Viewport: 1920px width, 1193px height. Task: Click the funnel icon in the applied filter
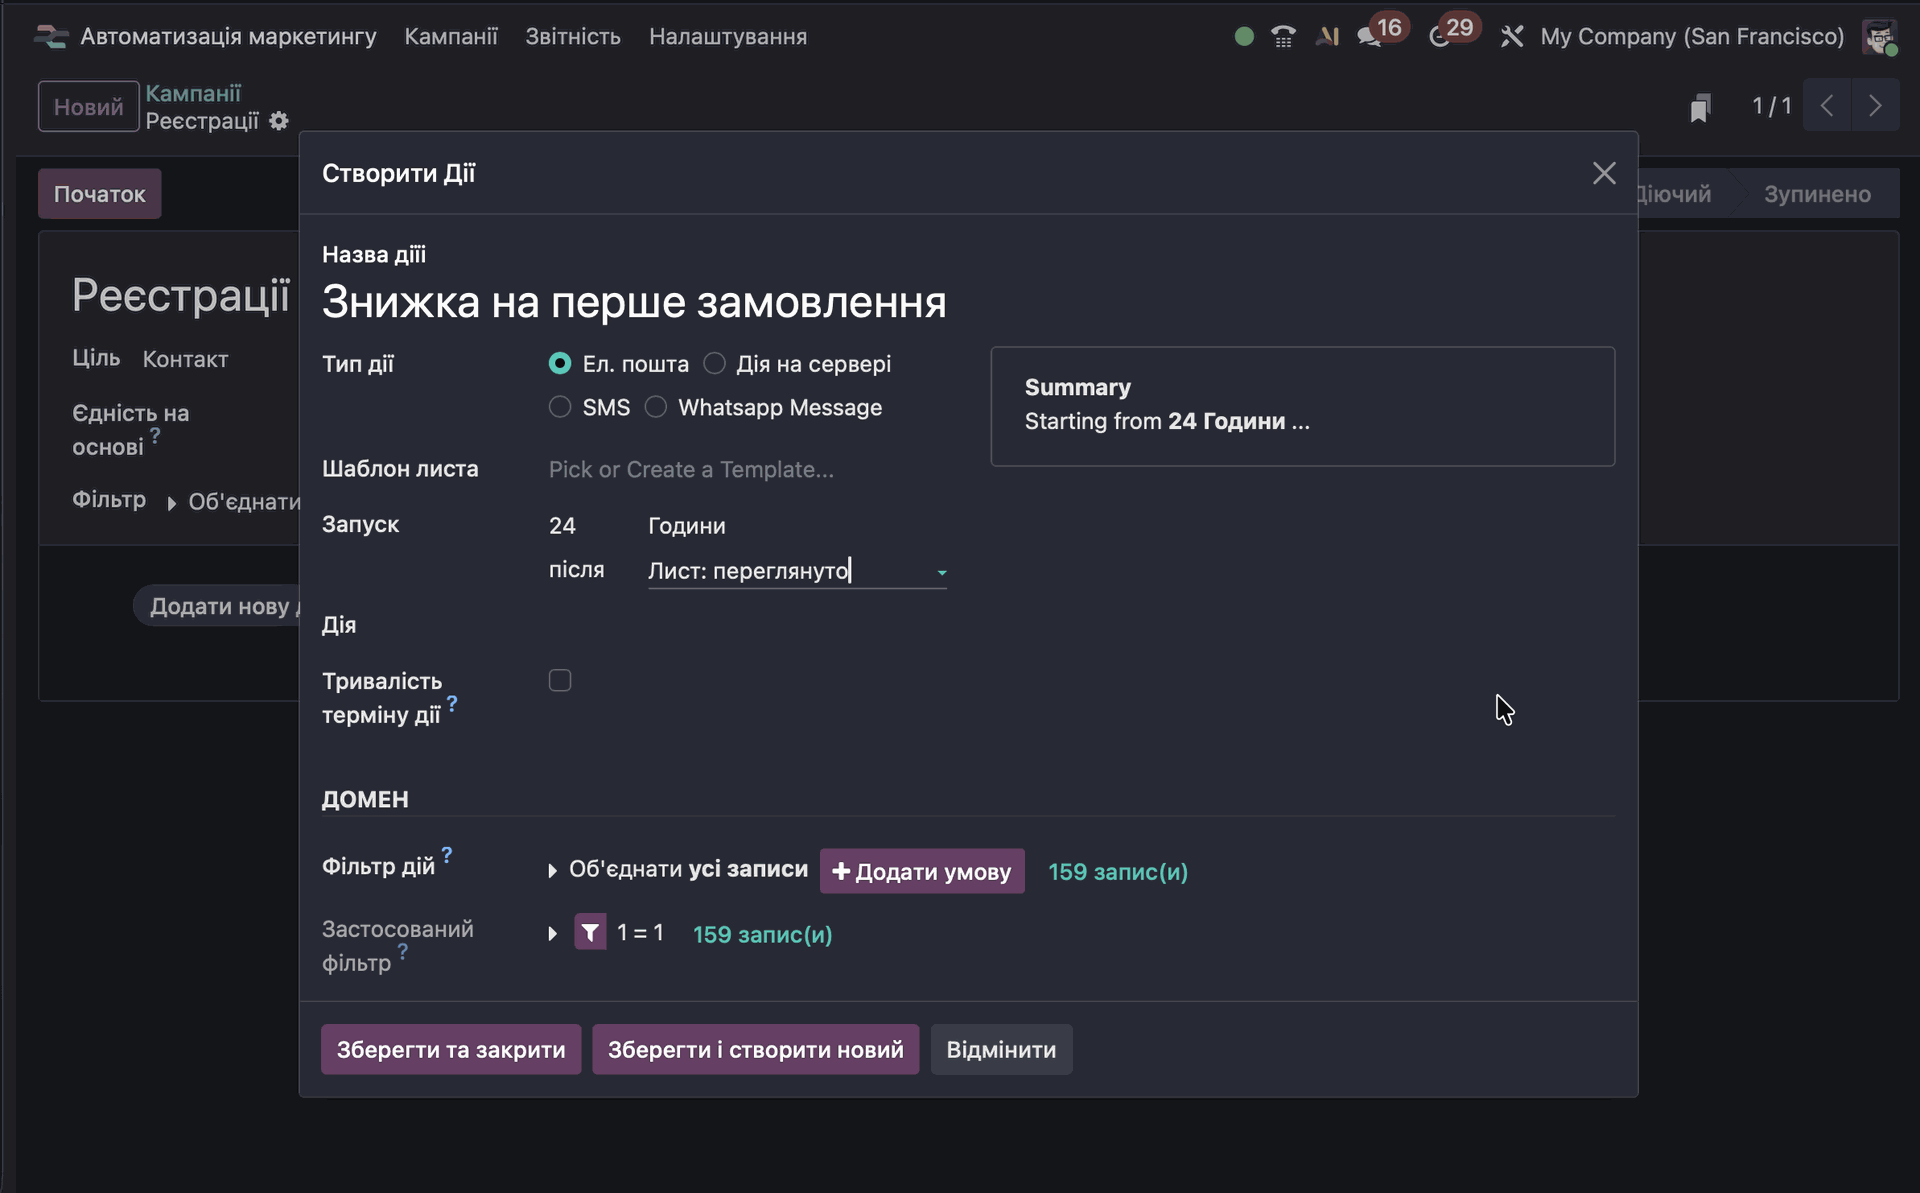coord(590,933)
